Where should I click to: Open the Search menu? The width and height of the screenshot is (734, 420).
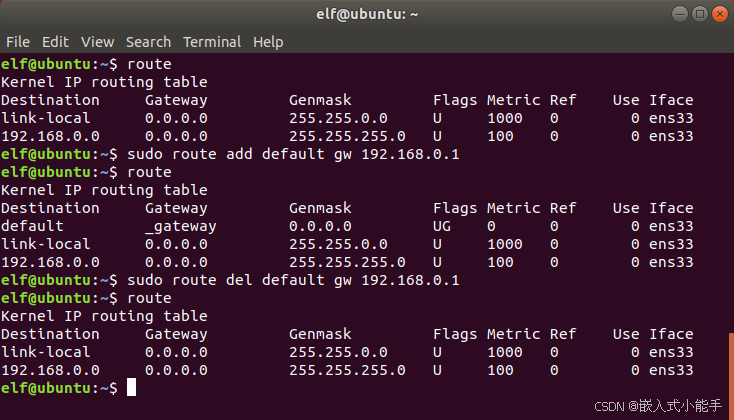148,42
